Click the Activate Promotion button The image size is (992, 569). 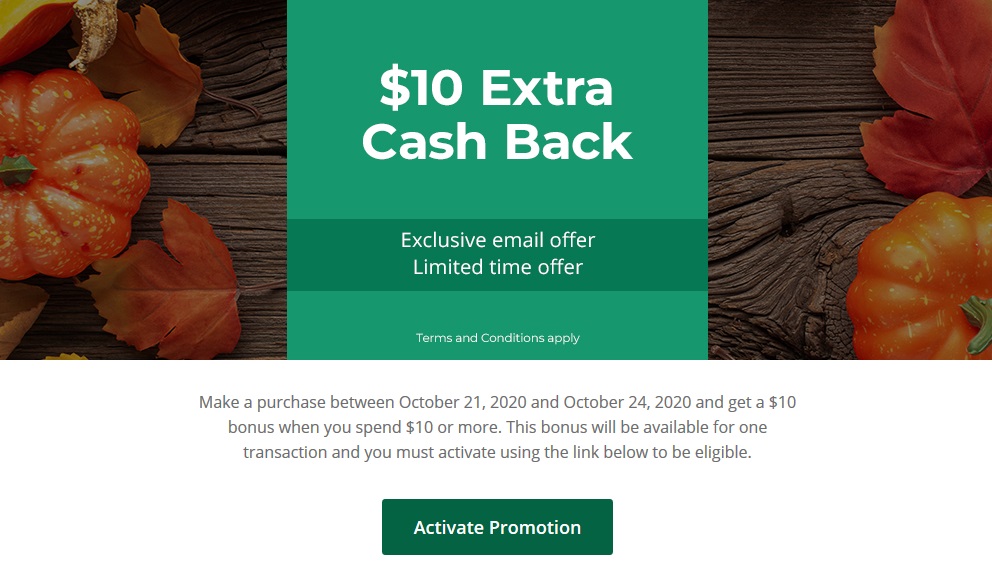tap(497, 527)
